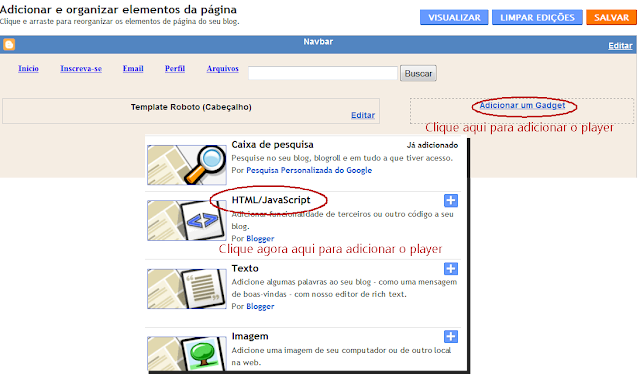Add the HTML/JavaScript gadget with plus icon
The image size is (640, 374).
click(x=451, y=200)
